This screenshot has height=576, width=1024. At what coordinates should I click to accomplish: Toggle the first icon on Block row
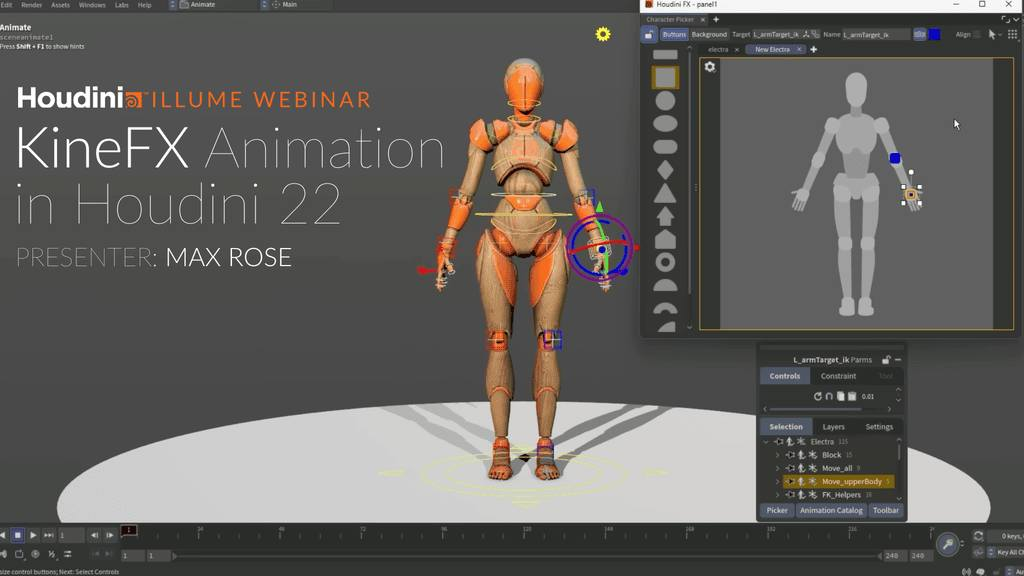(x=790, y=455)
